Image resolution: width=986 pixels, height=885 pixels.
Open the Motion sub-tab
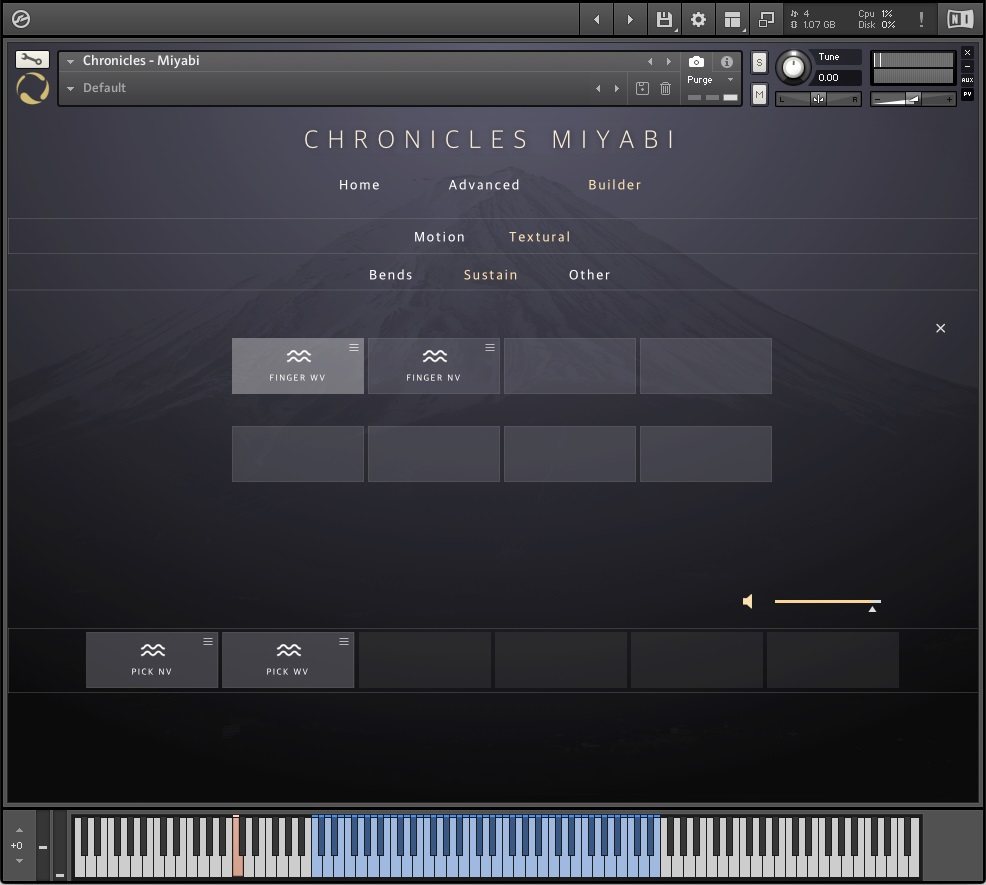(439, 237)
